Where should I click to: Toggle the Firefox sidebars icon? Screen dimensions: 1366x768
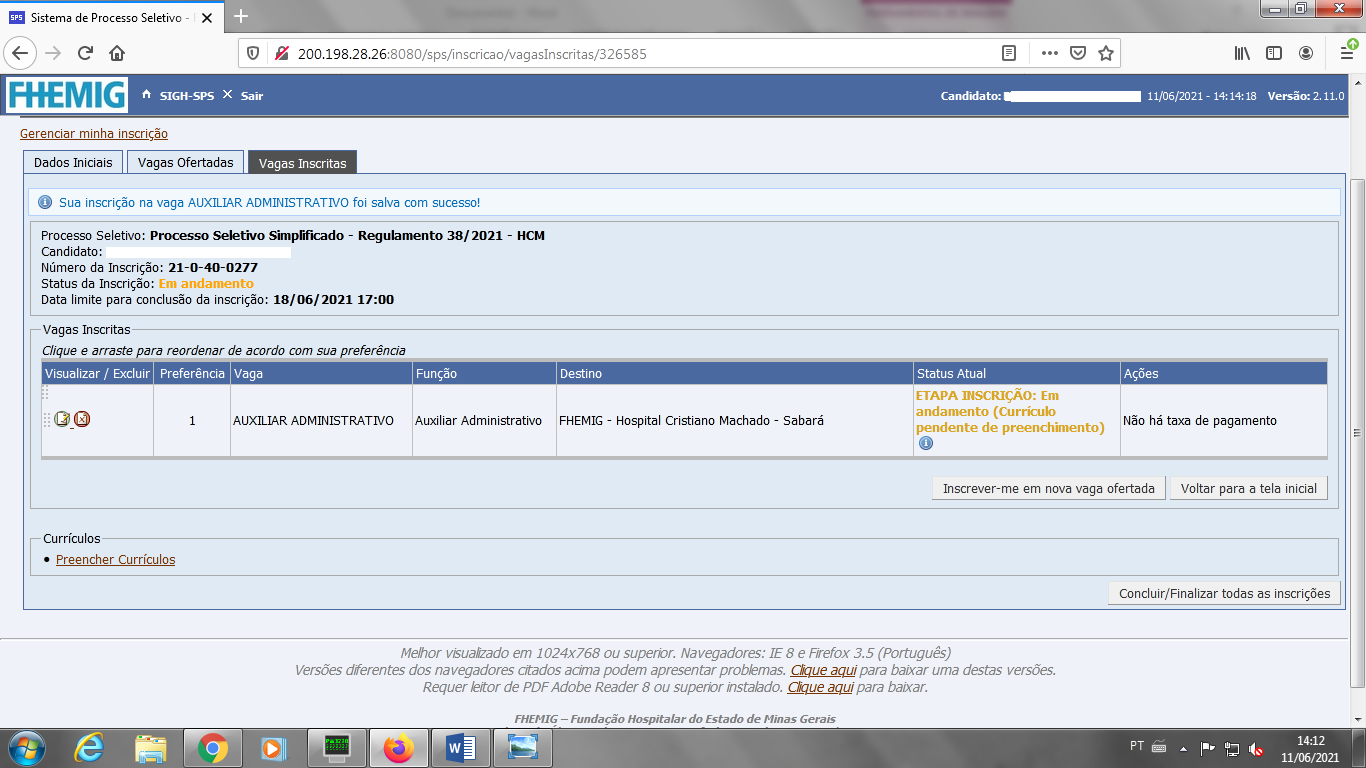click(x=1274, y=53)
